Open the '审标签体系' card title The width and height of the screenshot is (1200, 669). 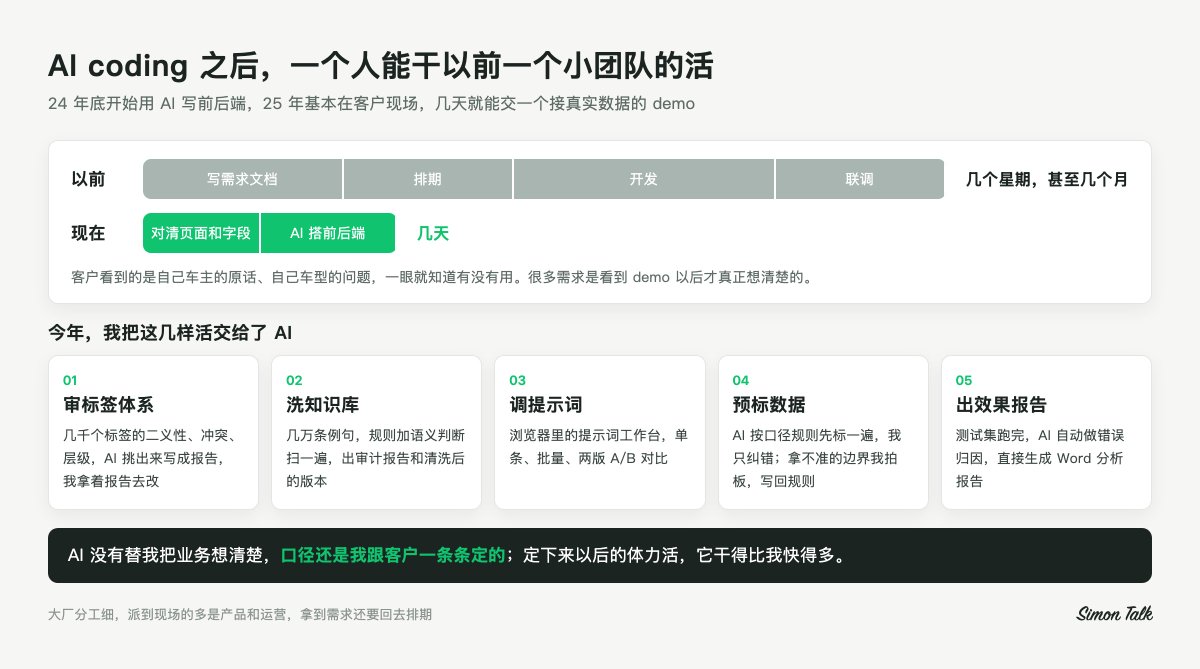pyautogui.click(x=108, y=405)
